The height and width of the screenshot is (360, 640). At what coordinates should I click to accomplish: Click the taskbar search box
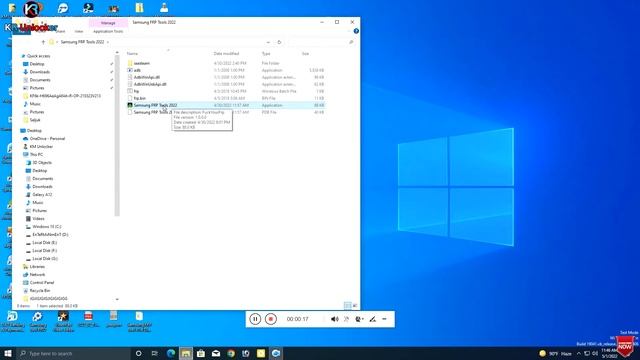[x=73, y=353]
